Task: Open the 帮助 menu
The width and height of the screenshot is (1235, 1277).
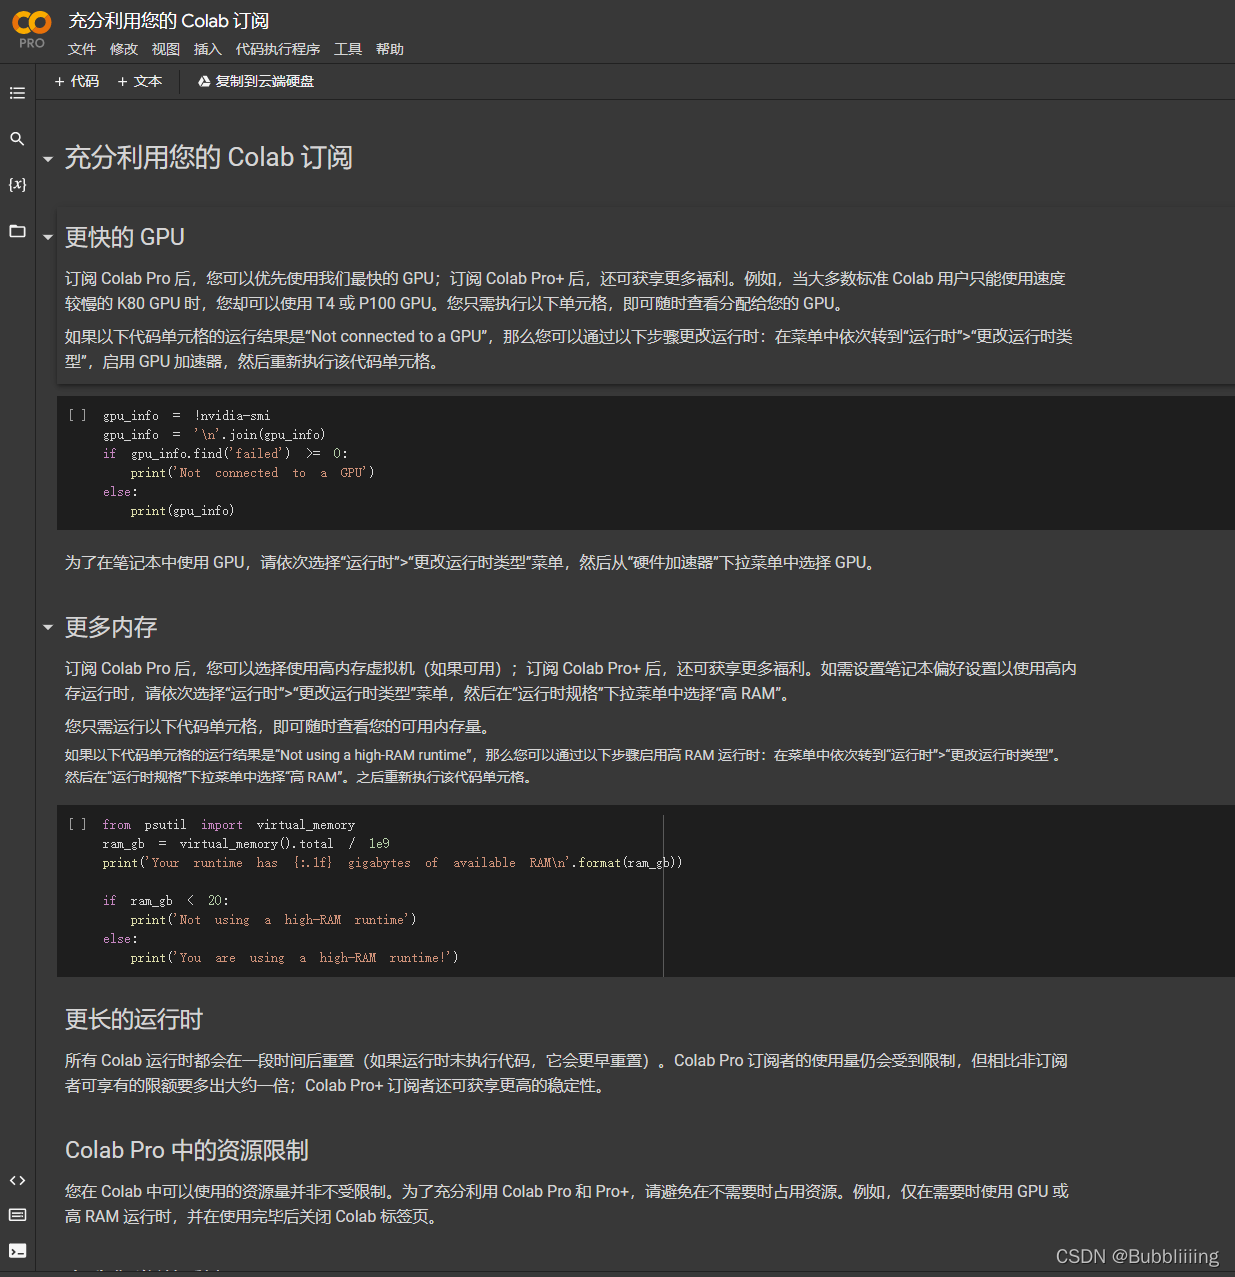Action: [390, 48]
